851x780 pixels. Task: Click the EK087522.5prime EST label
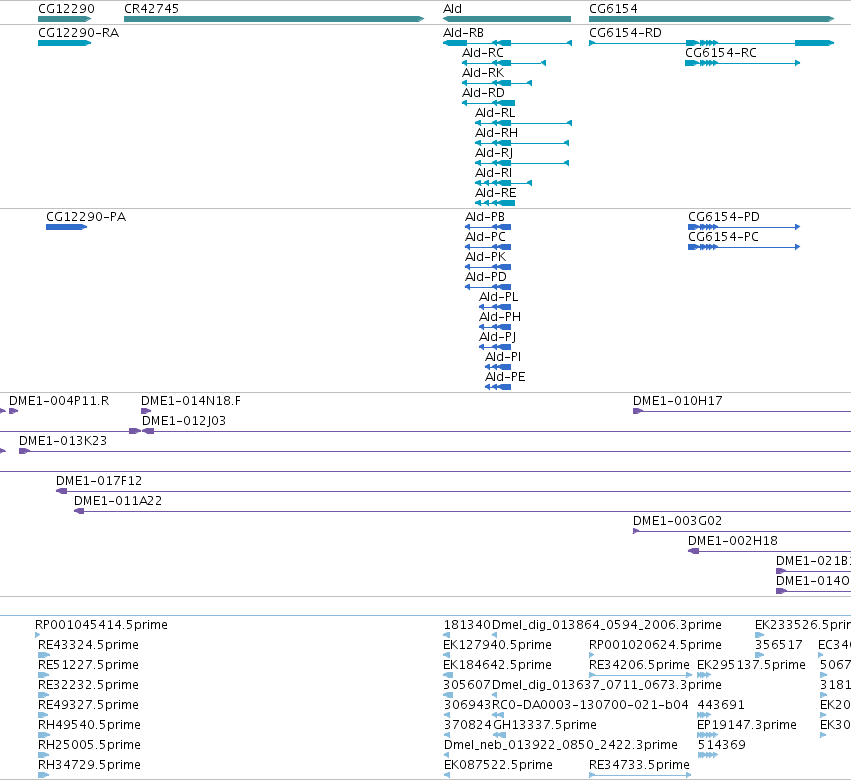[498, 765]
